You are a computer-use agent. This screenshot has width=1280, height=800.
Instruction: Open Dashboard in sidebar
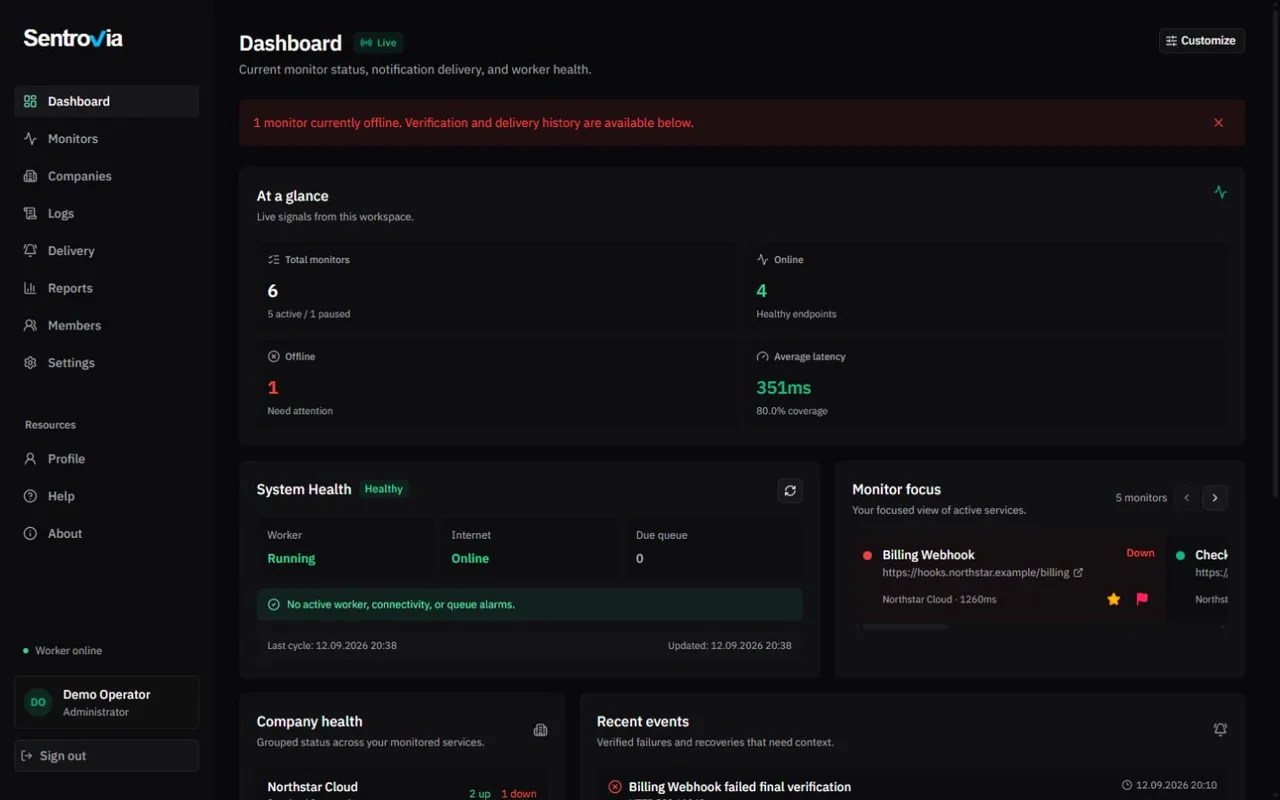pos(106,101)
